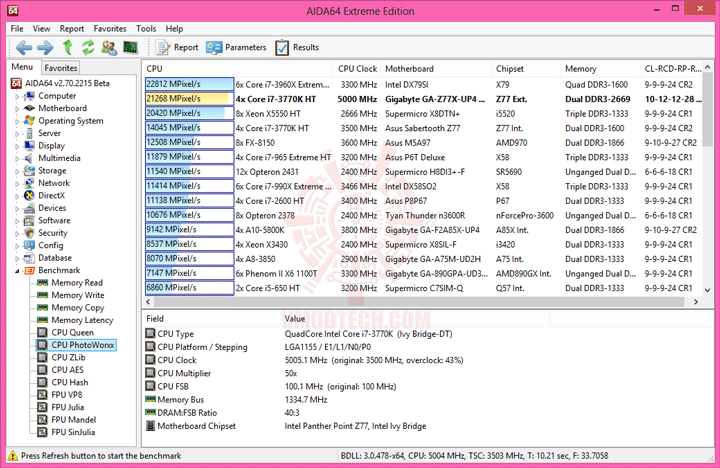Click the Motherboard tree icon
The height and width of the screenshot is (468, 720).
[29, 108]
